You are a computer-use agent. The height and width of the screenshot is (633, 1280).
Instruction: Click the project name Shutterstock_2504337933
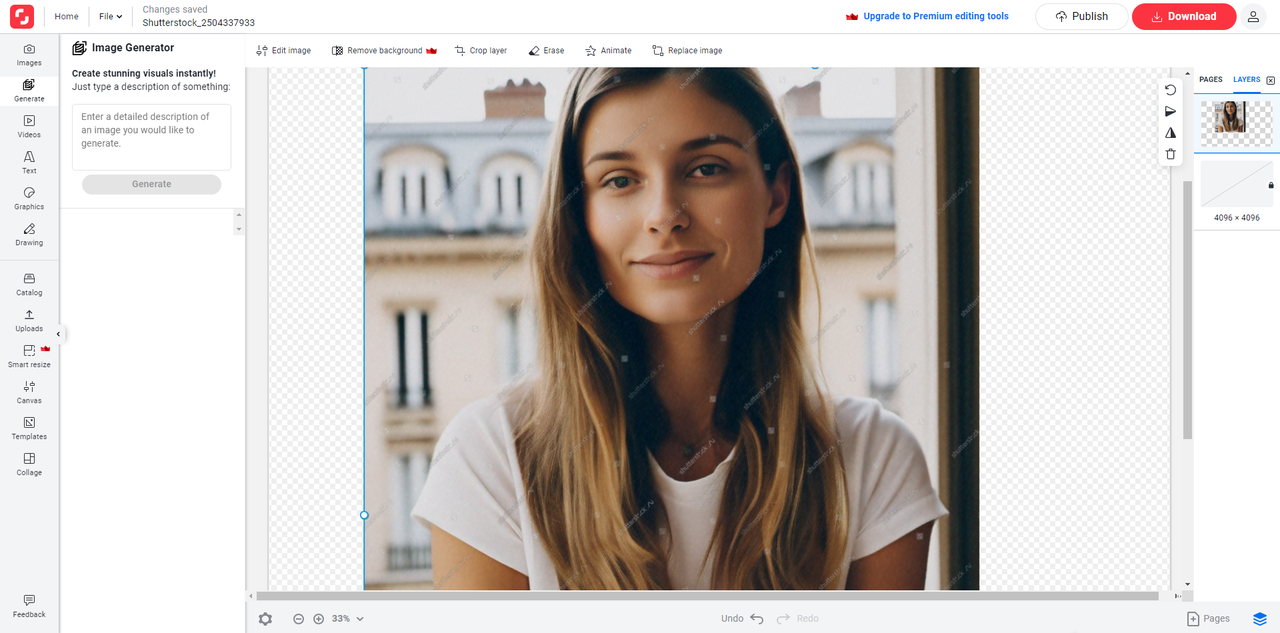[x=198, y=22]
